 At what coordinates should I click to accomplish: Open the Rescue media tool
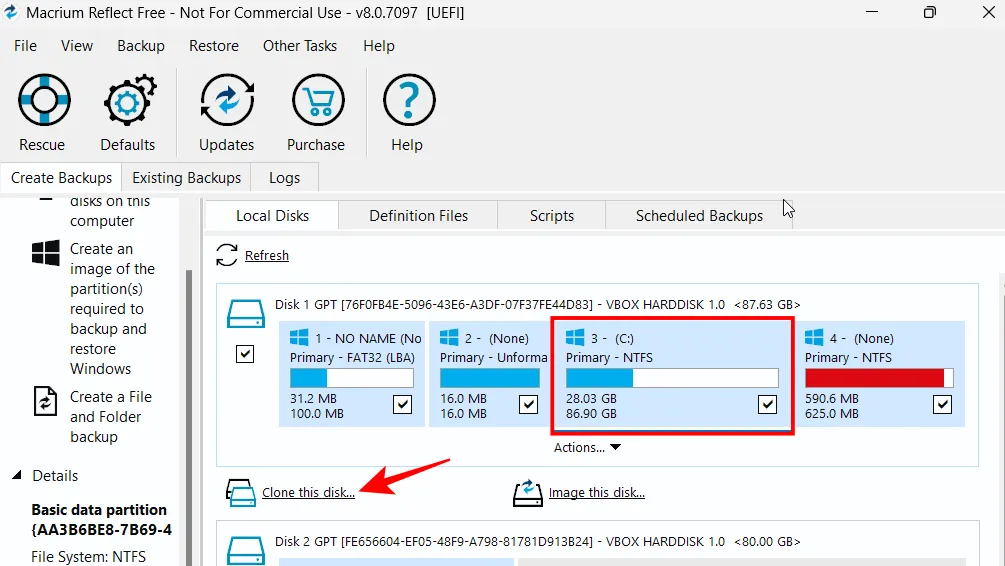click(x=44, y=100)
